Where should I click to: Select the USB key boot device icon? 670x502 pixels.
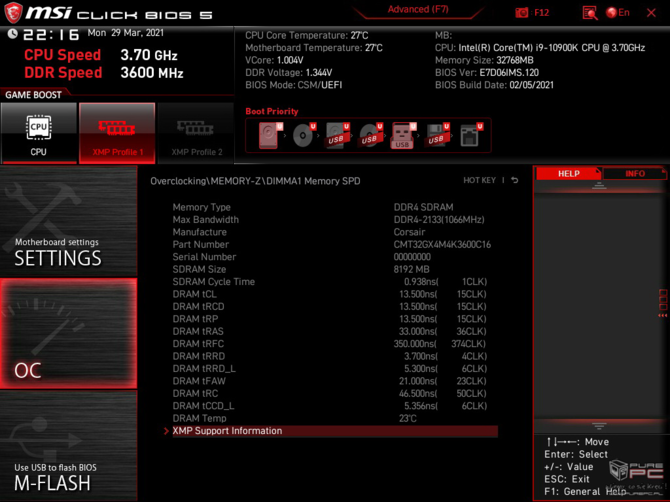[403, 135]
